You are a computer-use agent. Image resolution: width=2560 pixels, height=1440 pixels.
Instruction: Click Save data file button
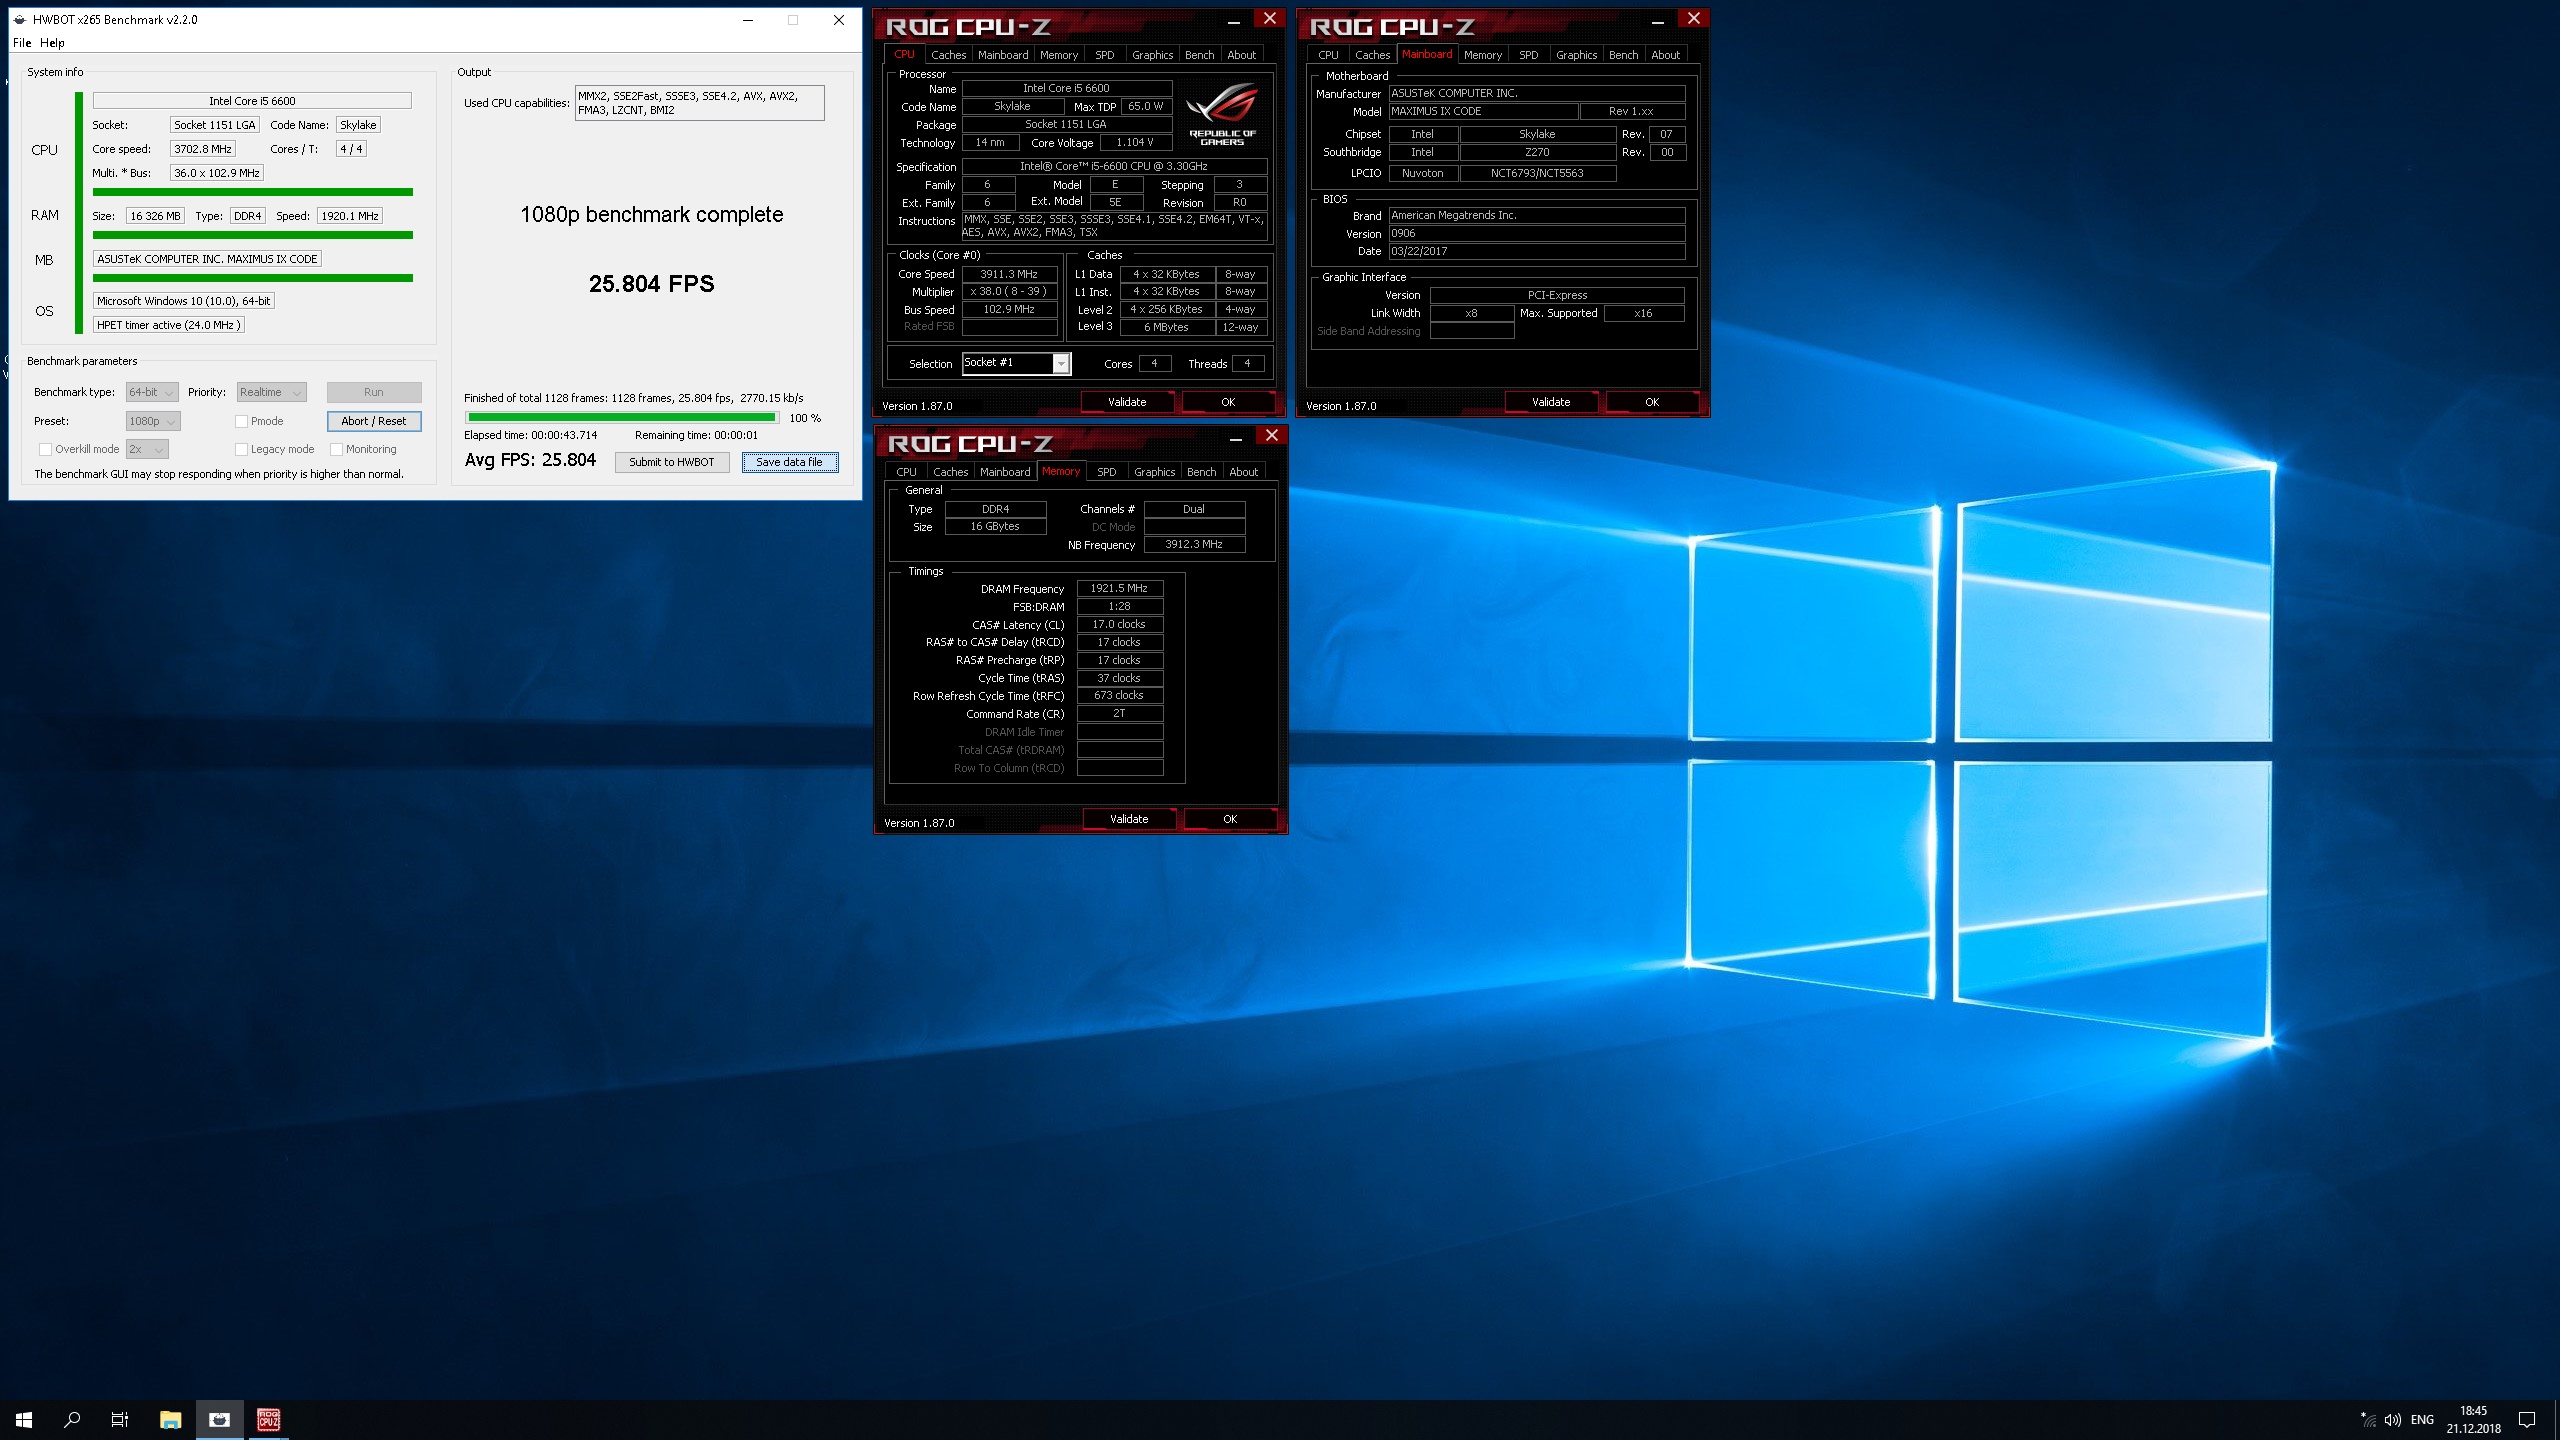[x=790, y=462]
